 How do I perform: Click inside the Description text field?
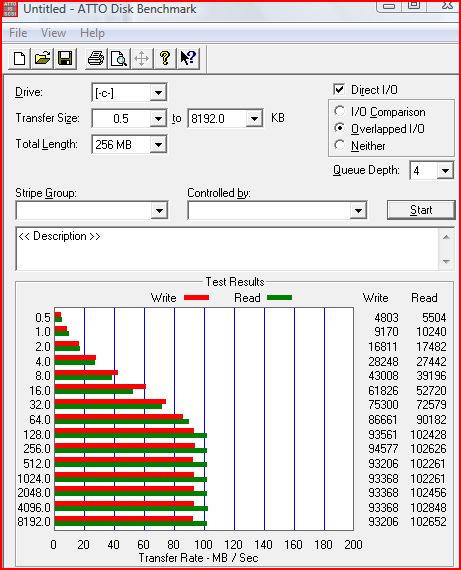(228, 249)
